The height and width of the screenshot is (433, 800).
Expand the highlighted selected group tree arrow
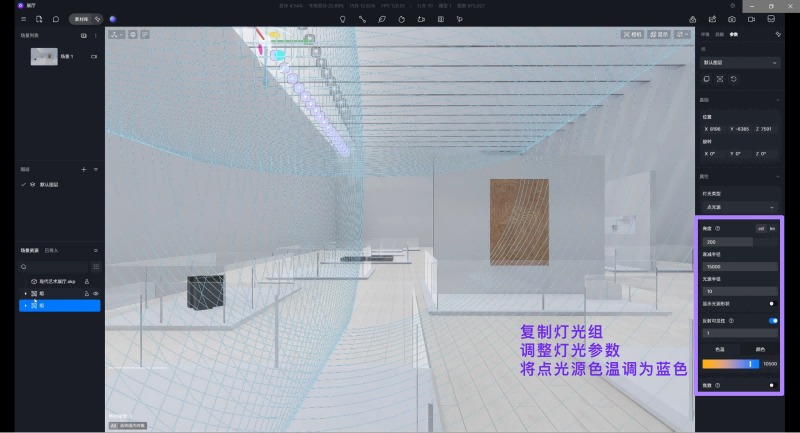tap(25, 305)
